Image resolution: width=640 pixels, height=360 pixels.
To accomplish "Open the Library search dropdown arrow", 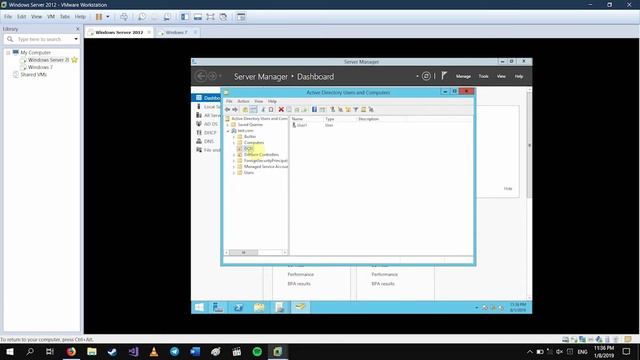I will pyautogui.click(x=76, y=39).
